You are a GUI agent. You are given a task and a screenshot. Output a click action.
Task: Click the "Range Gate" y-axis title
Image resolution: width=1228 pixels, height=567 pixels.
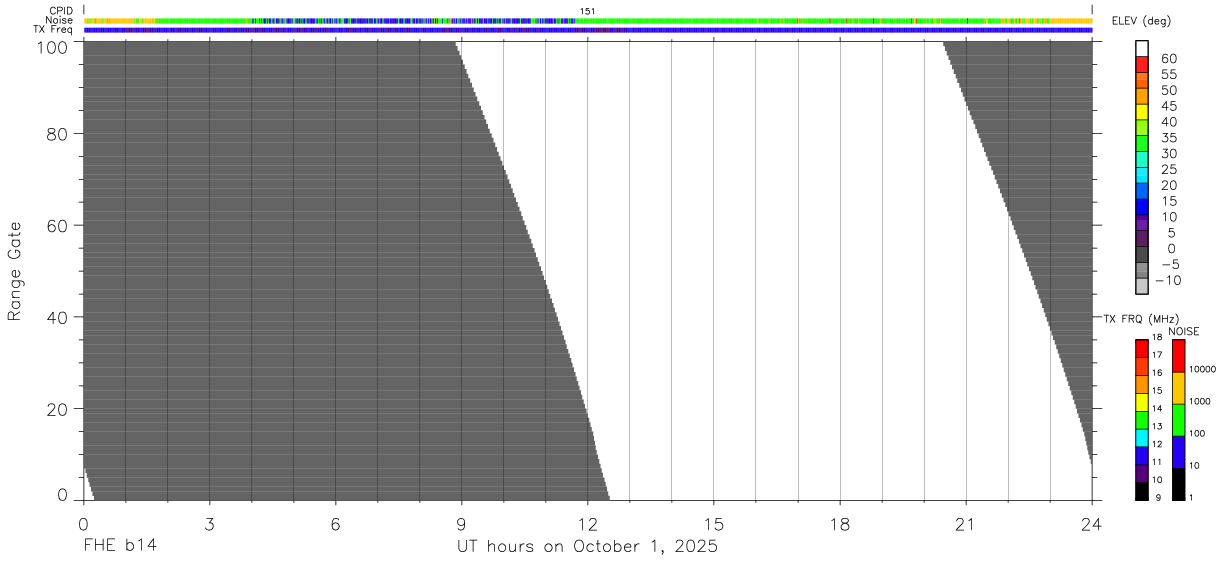[15, 271]
